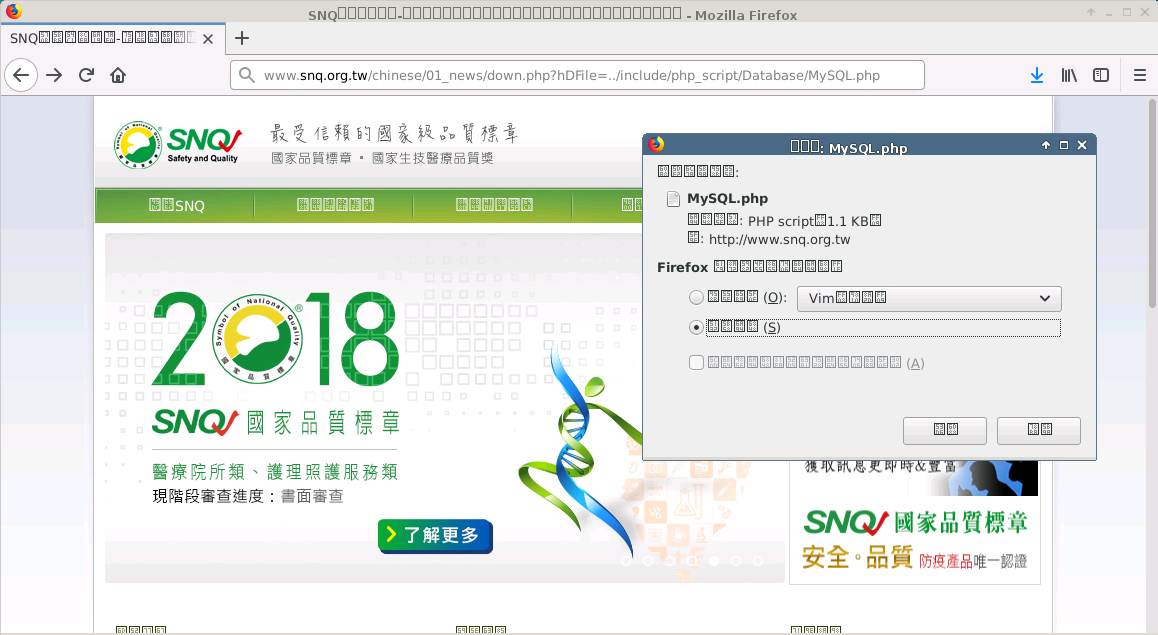Click the left dialog button at bottom
This screenshot has height=635, width=1158.
pyautogui.click(x=945, y=430)
